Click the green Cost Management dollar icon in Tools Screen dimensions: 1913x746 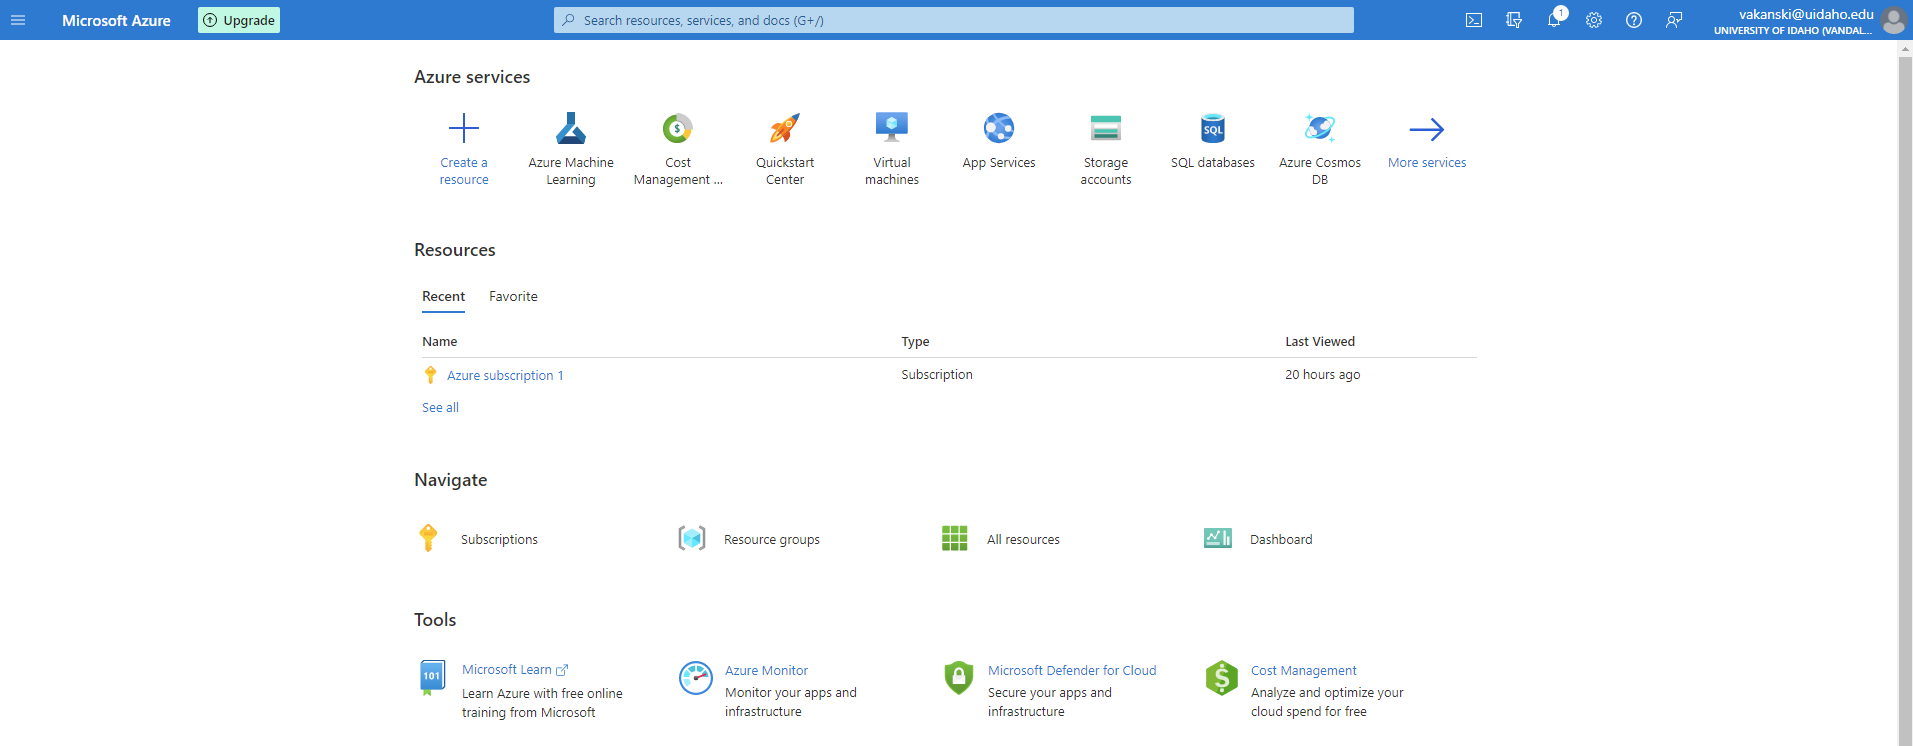coord(1222,678)
